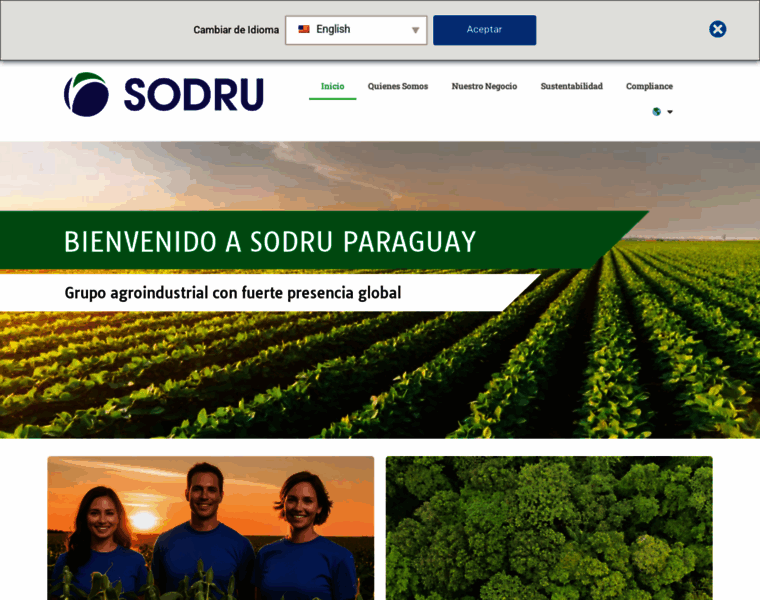760x600 pixels.
Task: Open the Nuestro Negocio menu
Action: click(x=484, y=86)
